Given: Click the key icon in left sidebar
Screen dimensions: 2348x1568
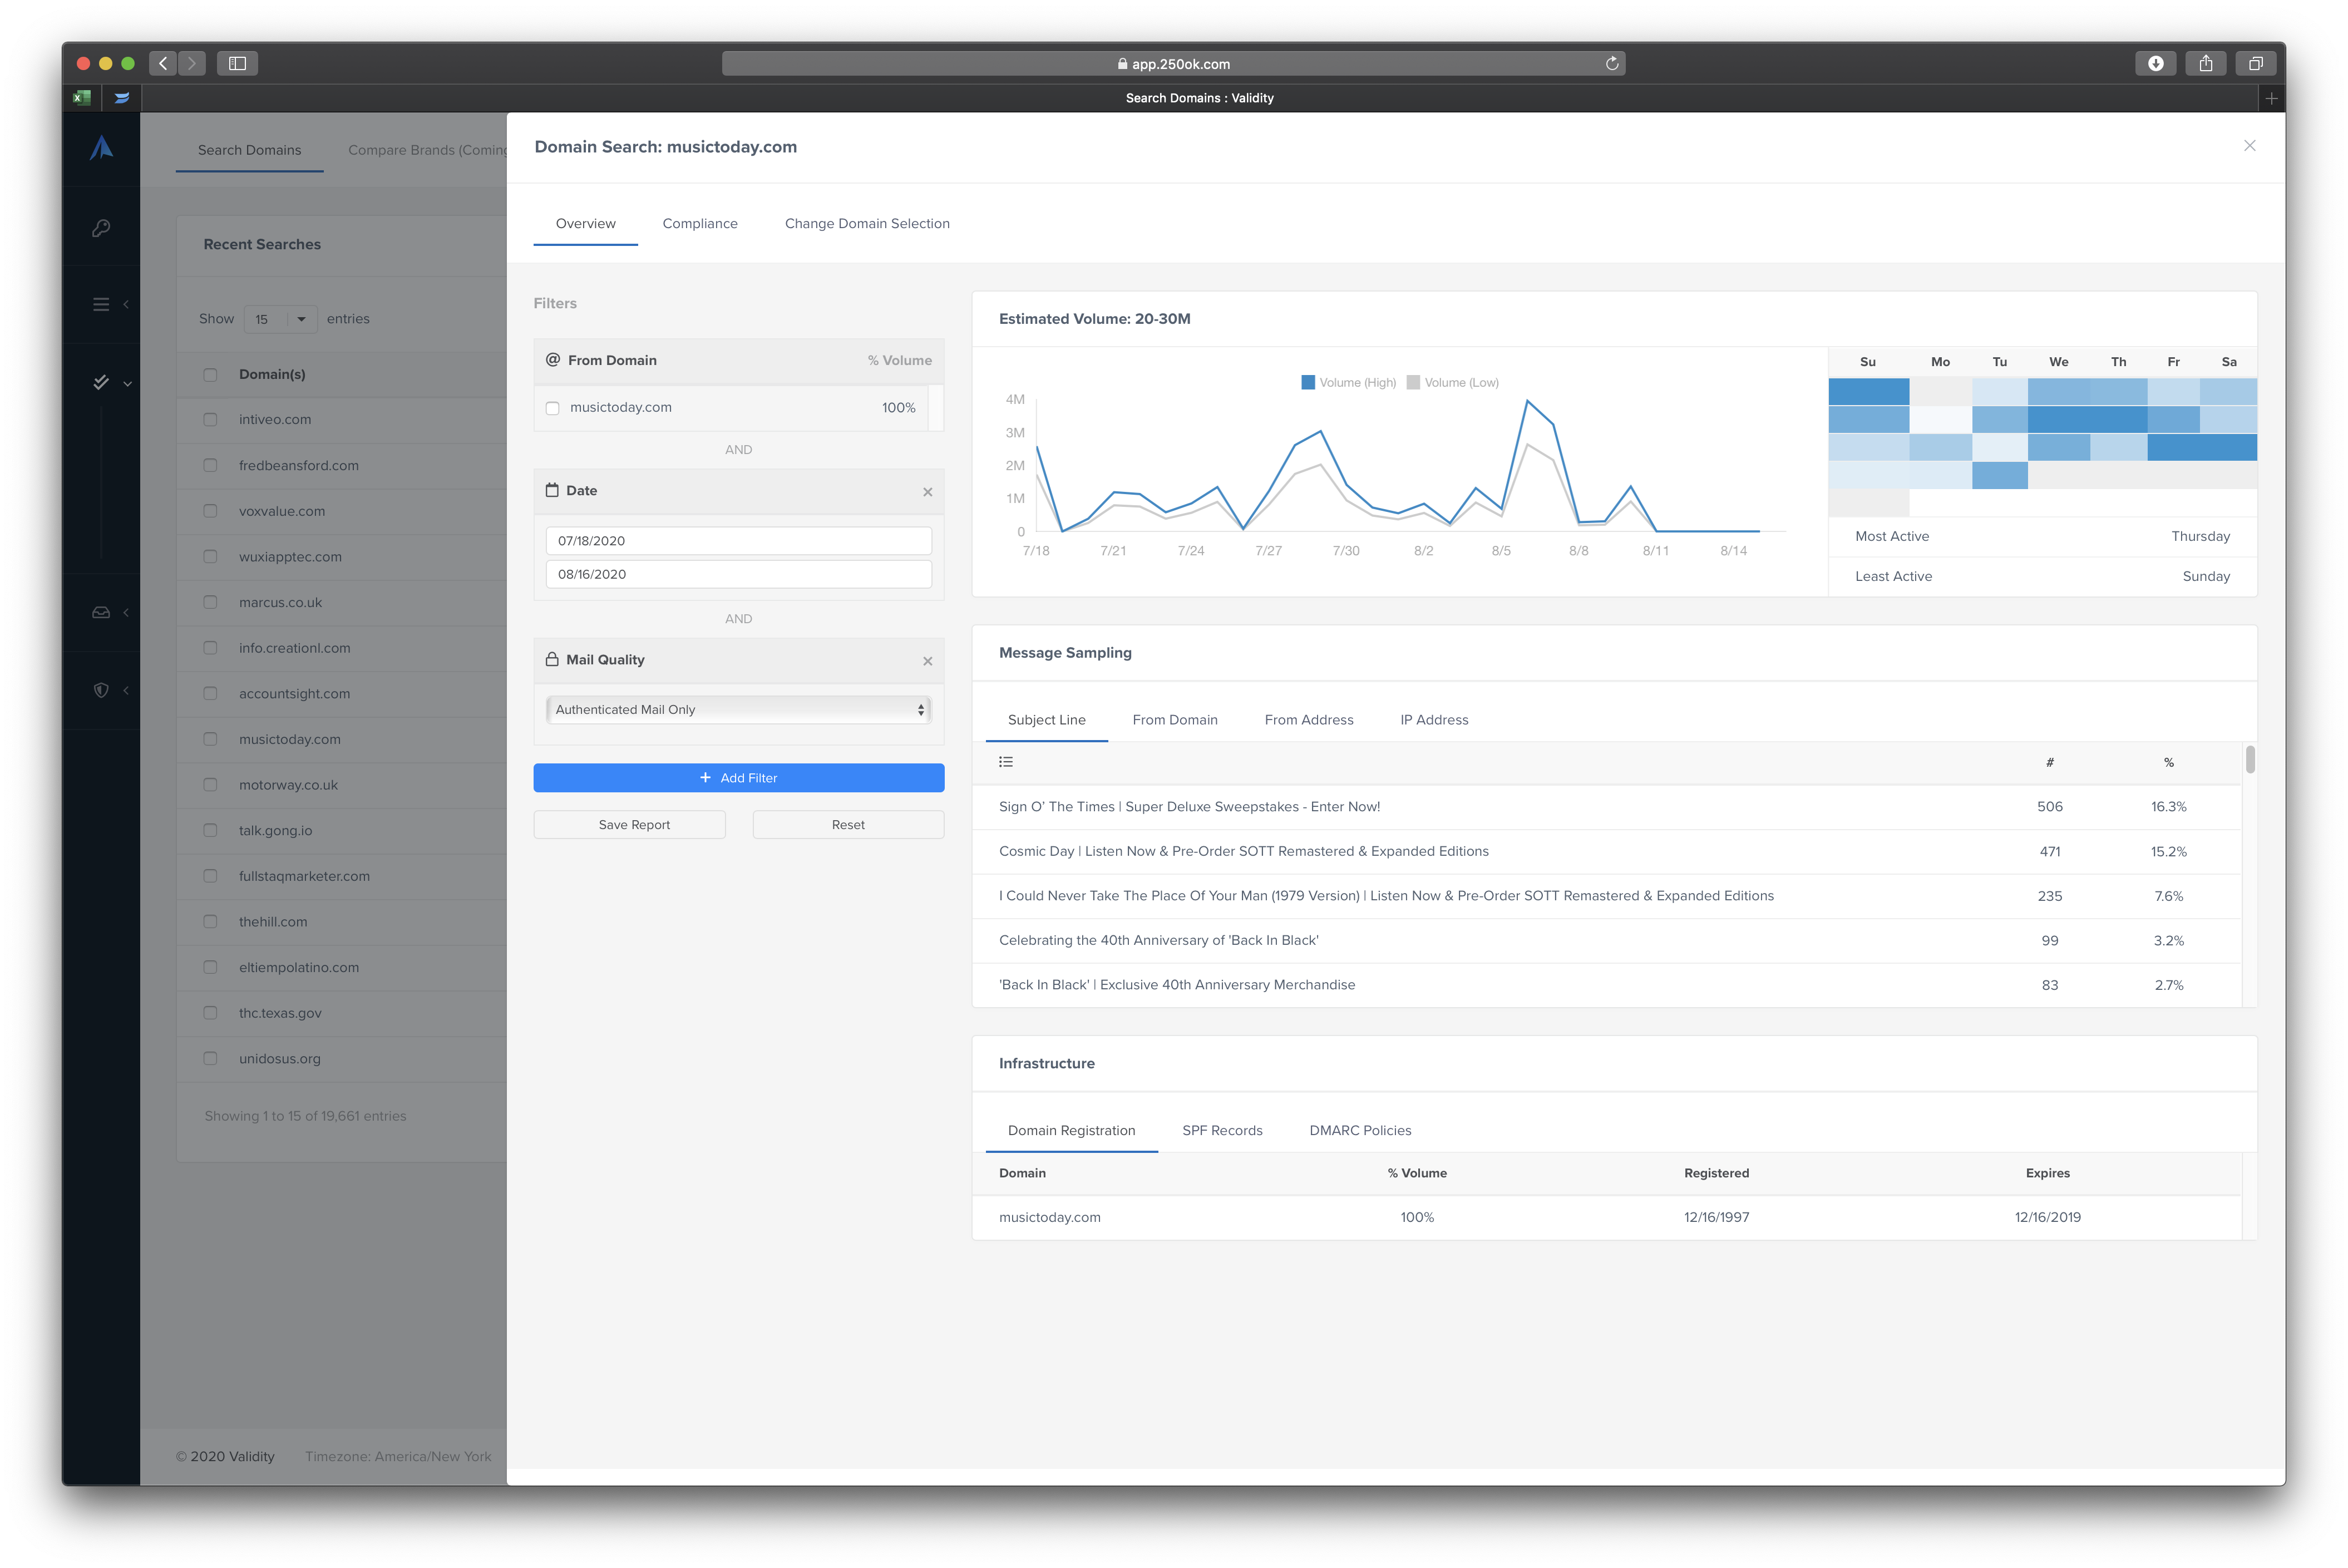Looking at the screenshot, I should (101, 228).
